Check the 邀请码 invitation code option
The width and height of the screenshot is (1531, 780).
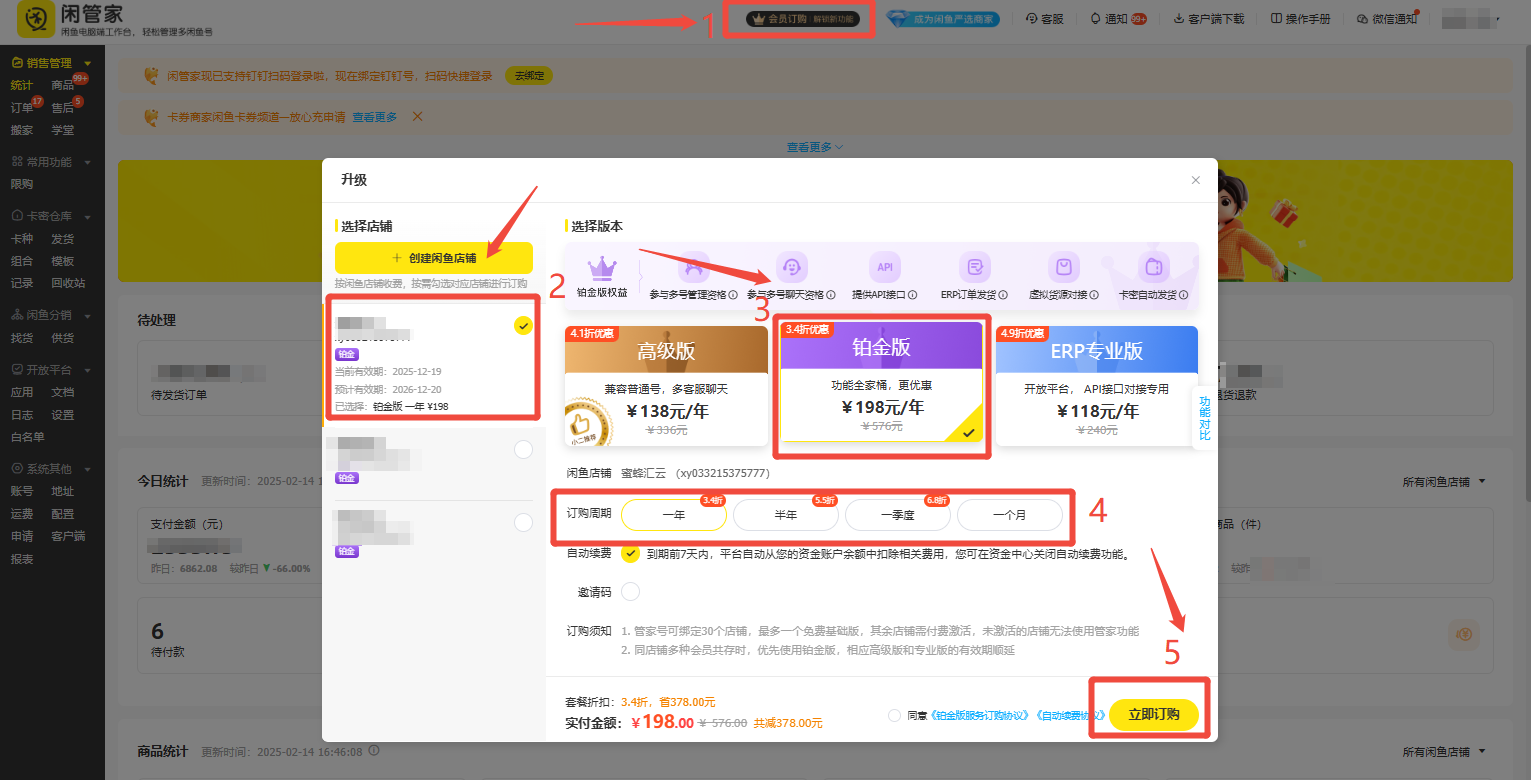(631, 591)
